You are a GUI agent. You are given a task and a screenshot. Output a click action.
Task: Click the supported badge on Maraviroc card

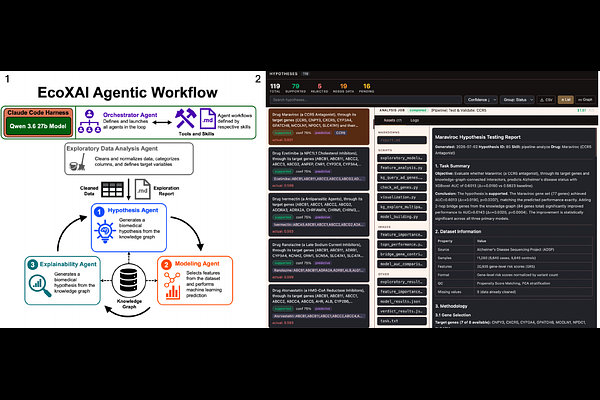283,133
